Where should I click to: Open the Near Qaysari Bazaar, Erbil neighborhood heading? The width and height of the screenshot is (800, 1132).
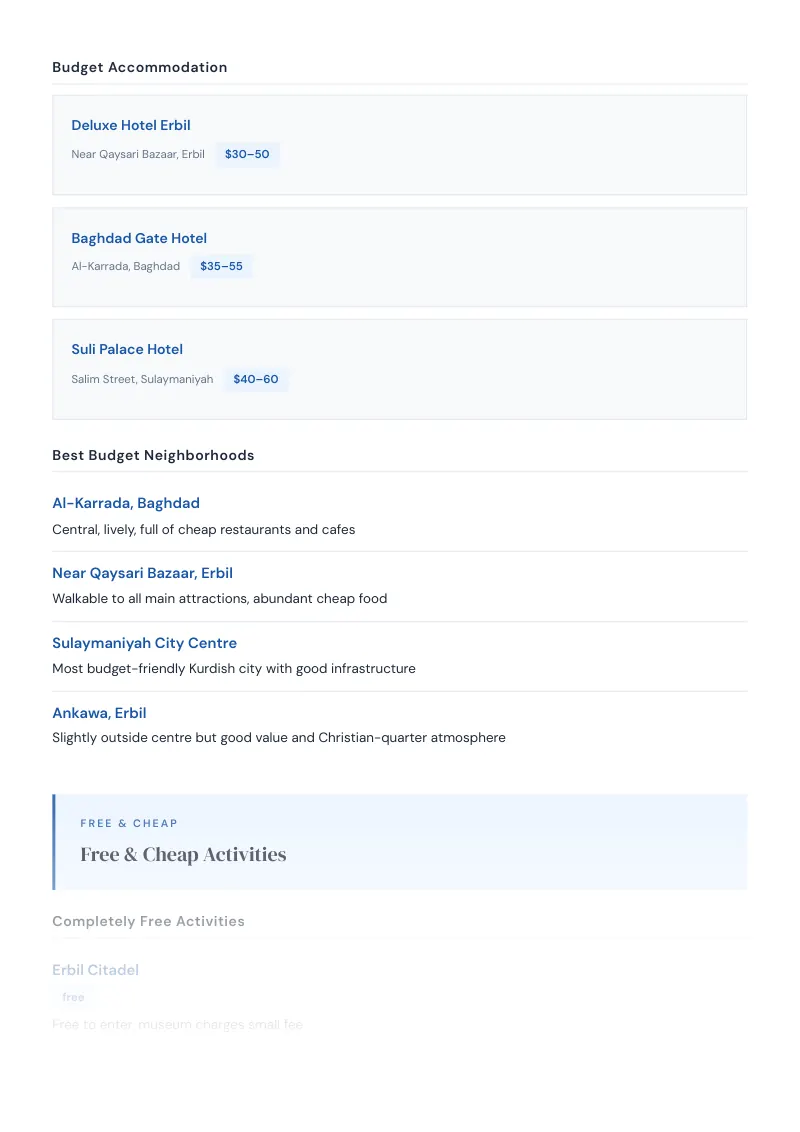[x=142, y=573]
